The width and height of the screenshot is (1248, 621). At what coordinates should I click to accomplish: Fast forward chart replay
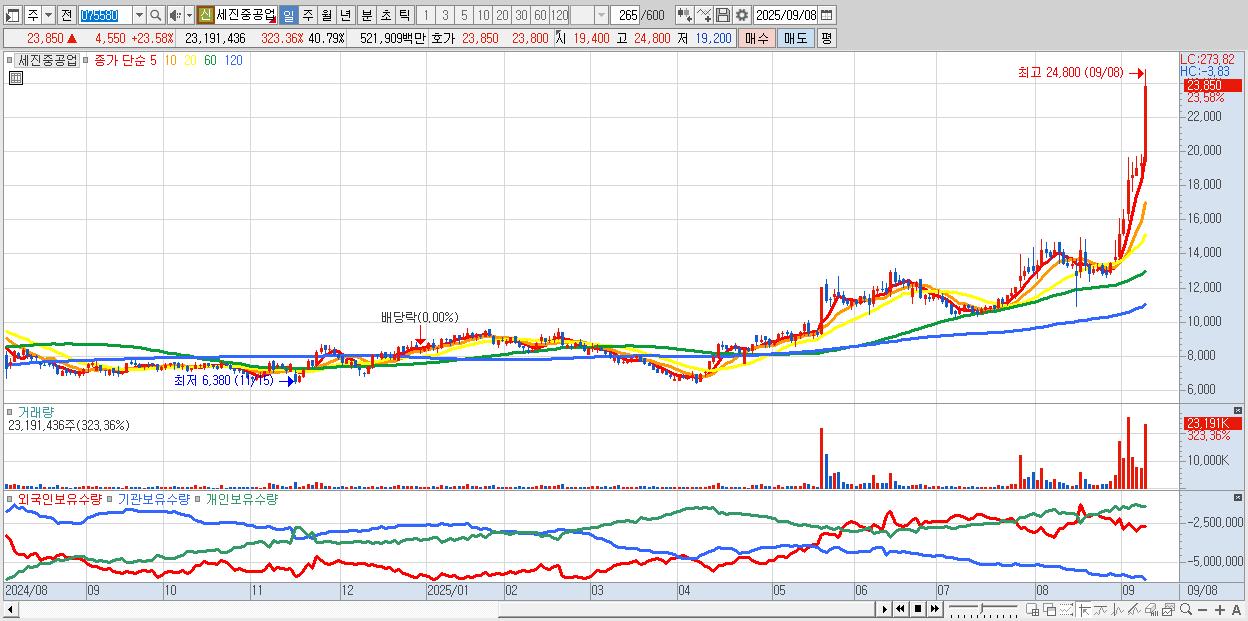[934, 609]
